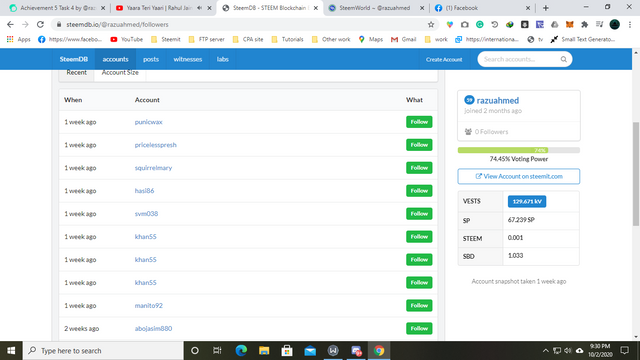This screenshot has height=360, width=640.
Task: Open pricelesspresh account link
Action: coord(156,145)
